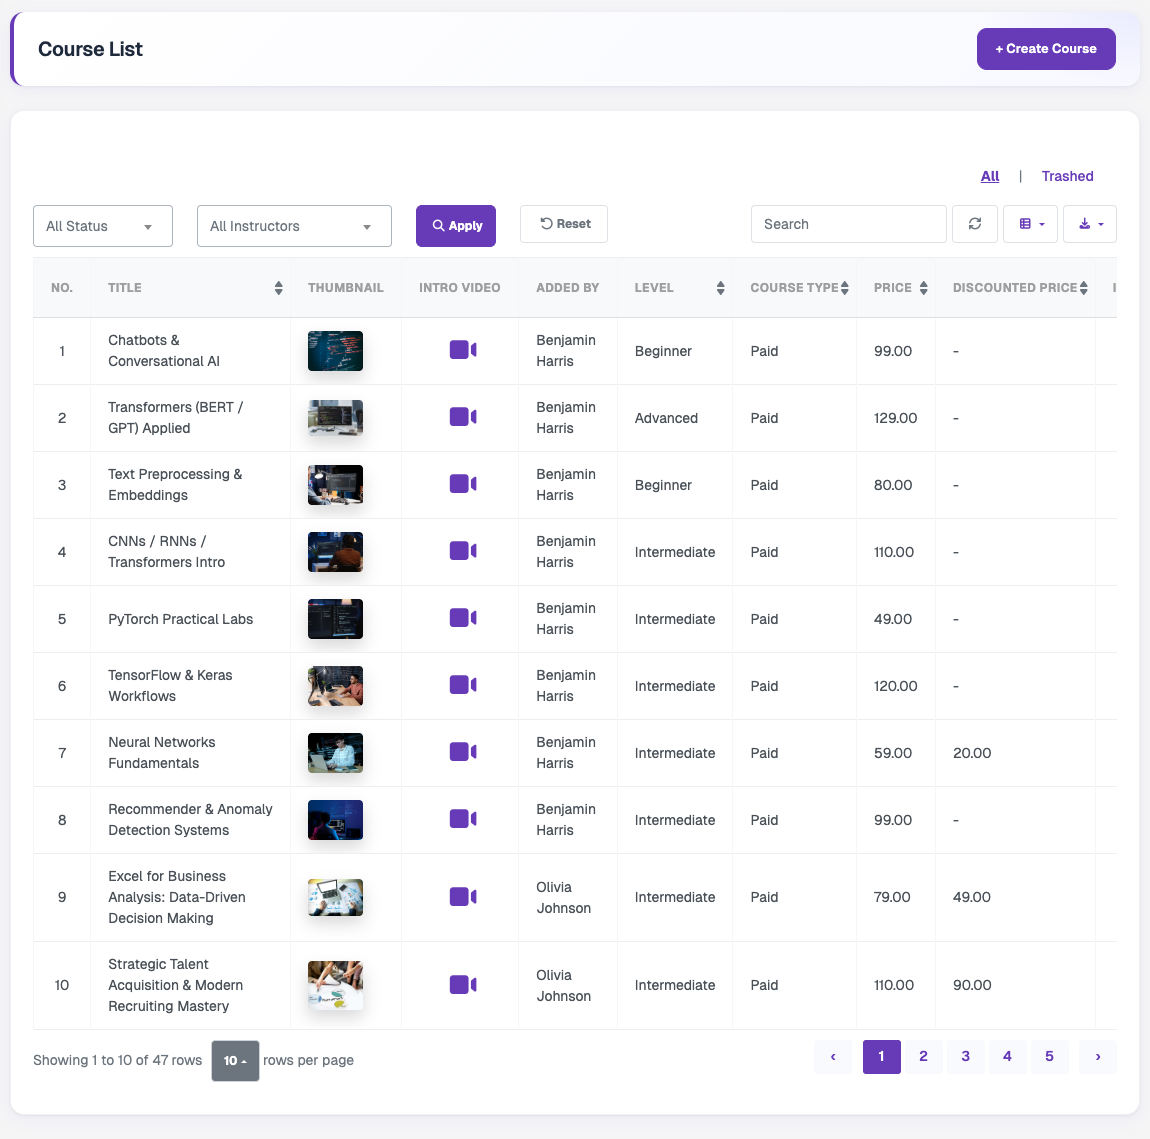The image size is (1150, 1139).
Task: Go to page 2
Action: pyautogui.click(x=923, y=1056)
